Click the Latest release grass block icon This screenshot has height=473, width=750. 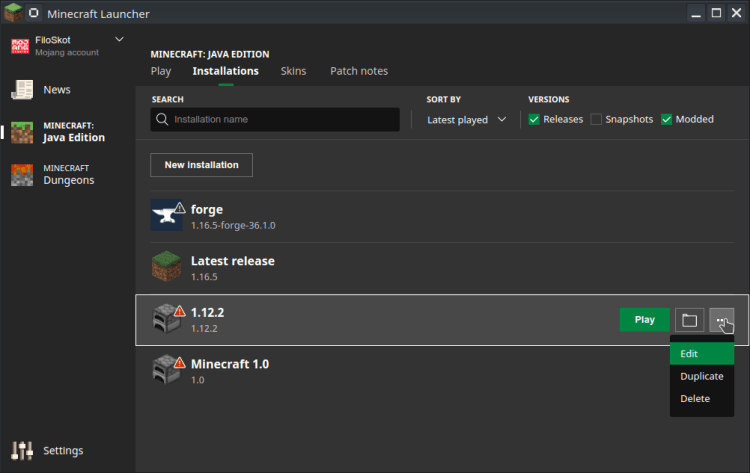(x=166, y=266)
